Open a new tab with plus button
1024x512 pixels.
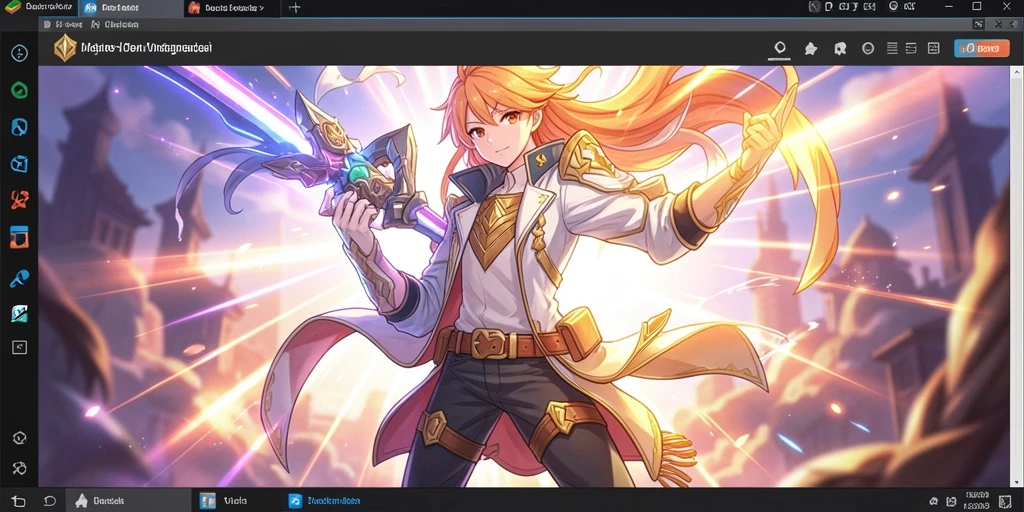tap(295, 8)
